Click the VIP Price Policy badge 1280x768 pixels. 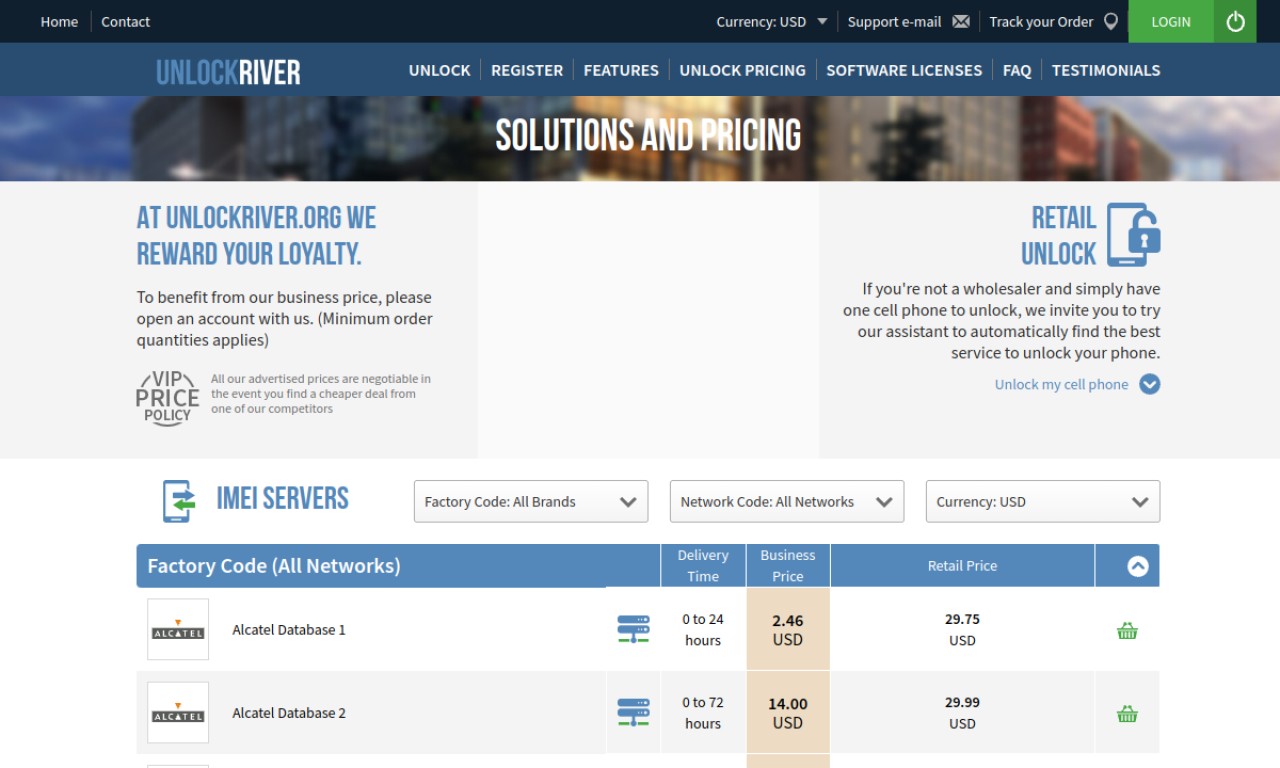click(x=167, y=397)
